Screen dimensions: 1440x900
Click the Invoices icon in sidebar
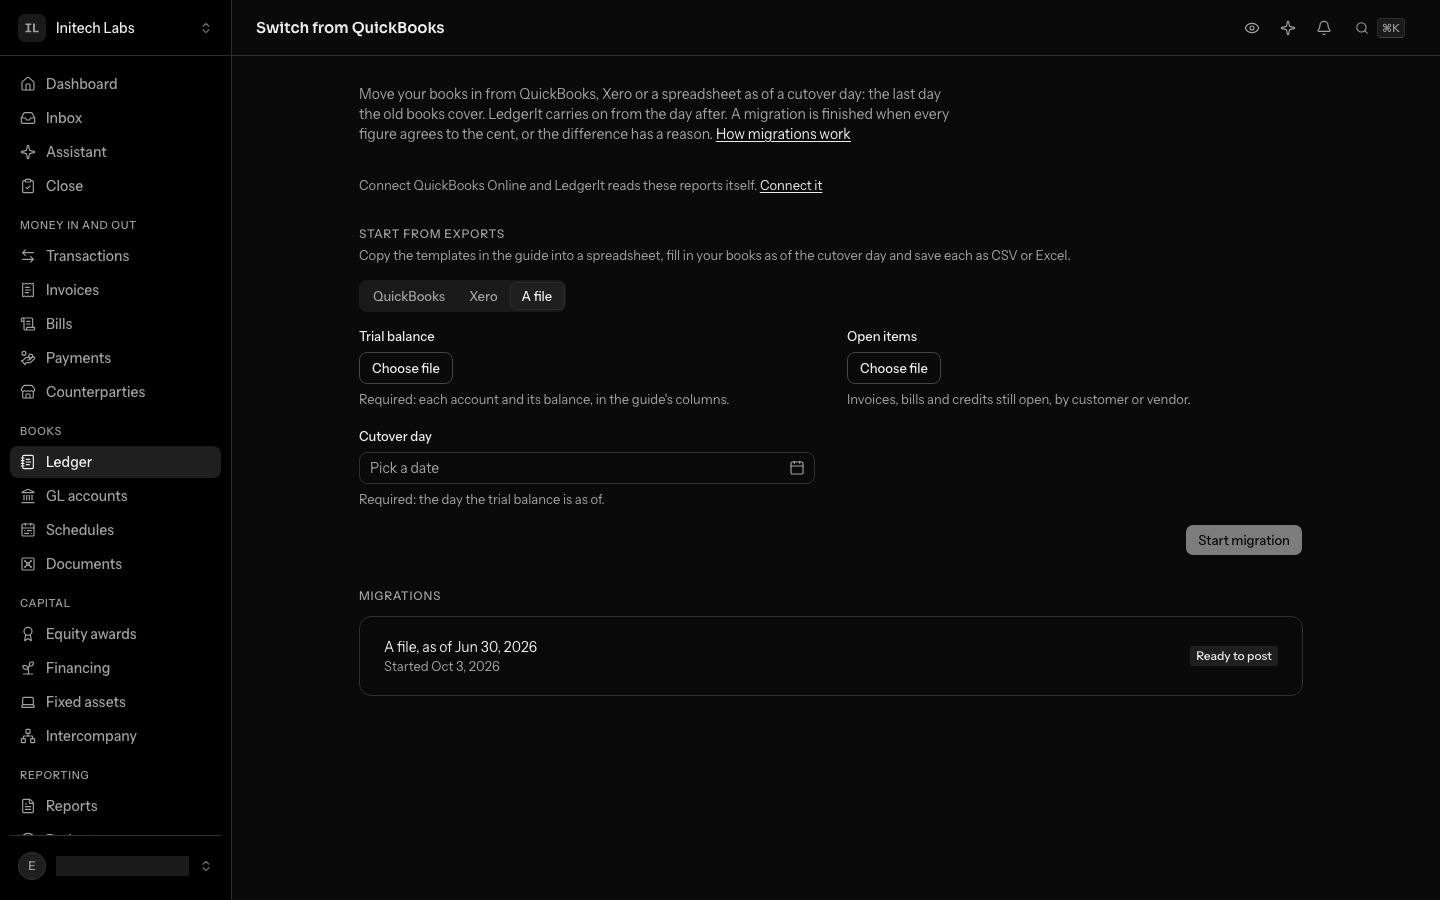coord(28,290)
